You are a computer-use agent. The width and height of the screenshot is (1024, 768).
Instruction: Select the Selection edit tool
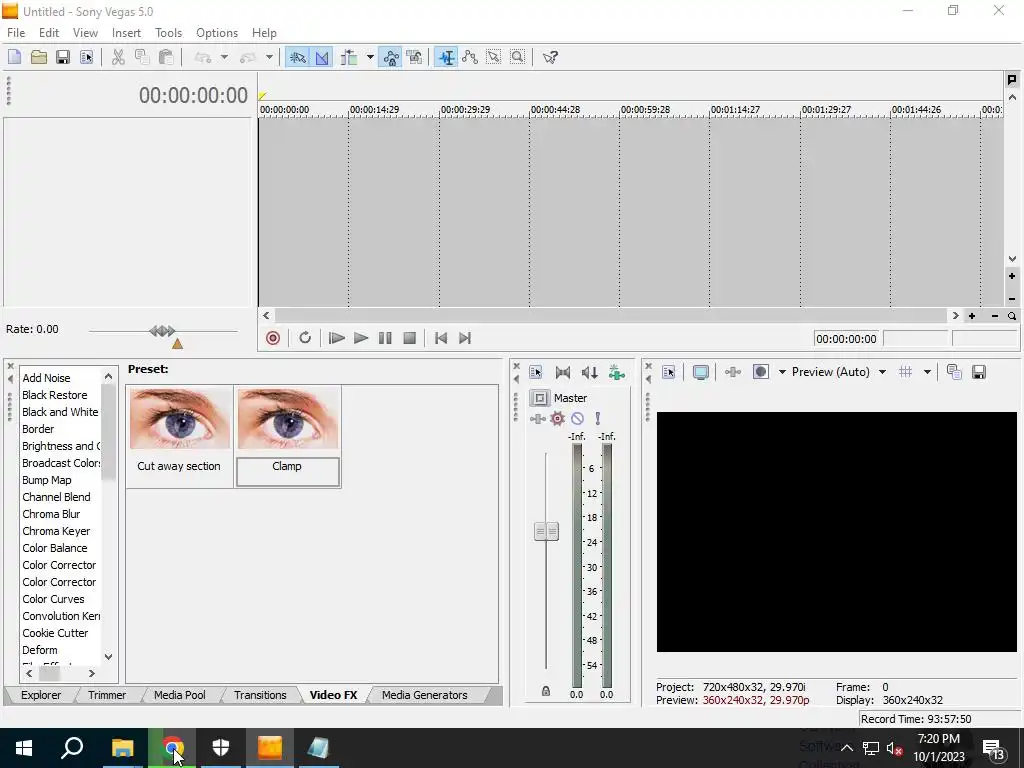click(494, 57)
